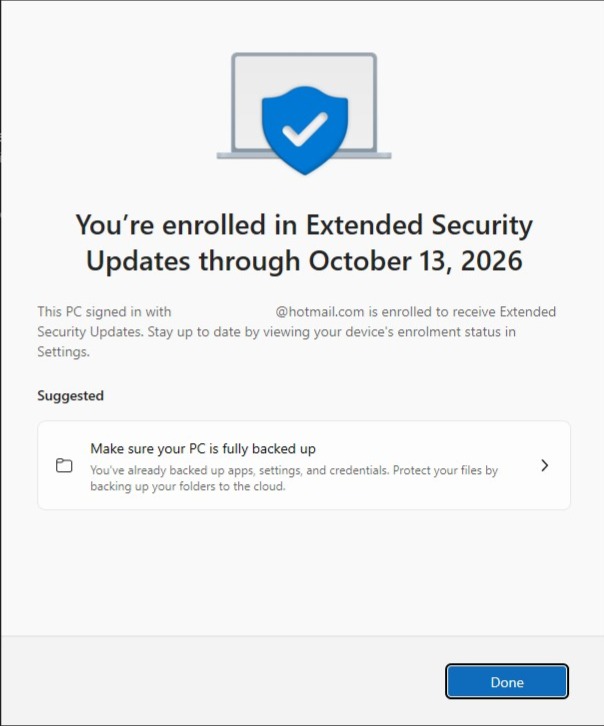
Task: Click "Updates through" in the heading
Action: pyautogui.click(x=193, y=261)
